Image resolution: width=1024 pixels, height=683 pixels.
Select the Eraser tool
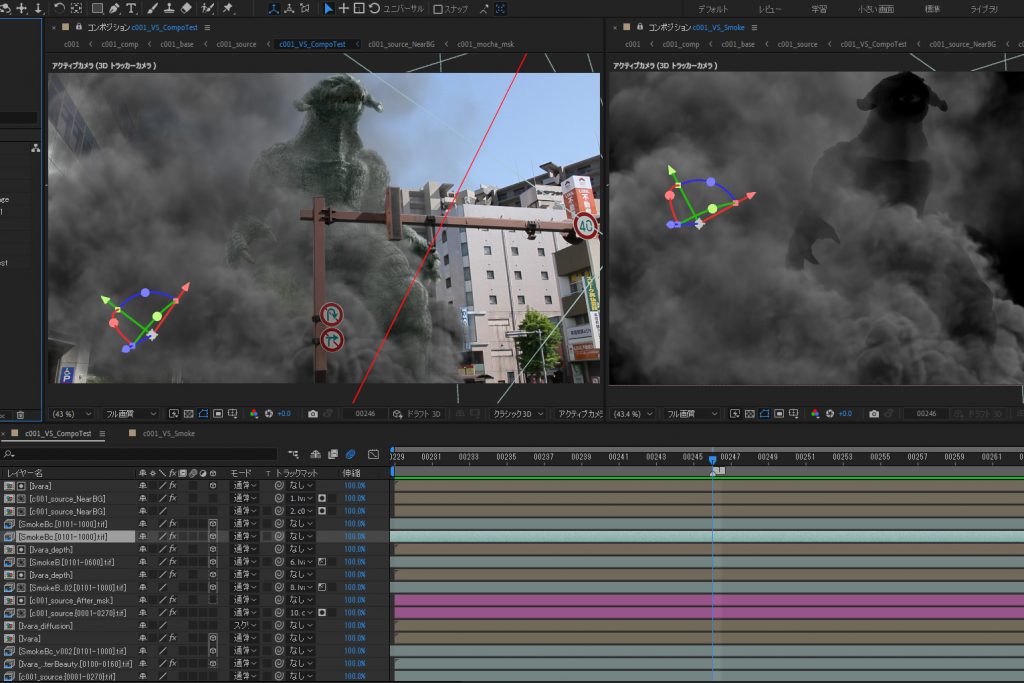tap(186, 8)
